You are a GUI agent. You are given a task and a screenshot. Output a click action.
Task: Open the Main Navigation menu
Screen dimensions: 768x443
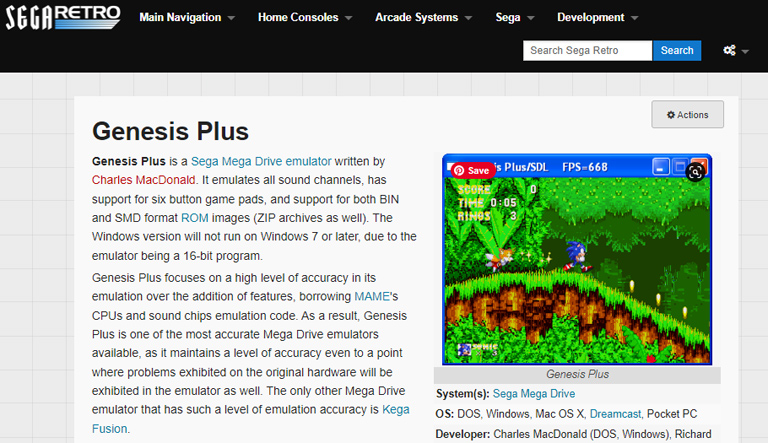tap(180, 17)
